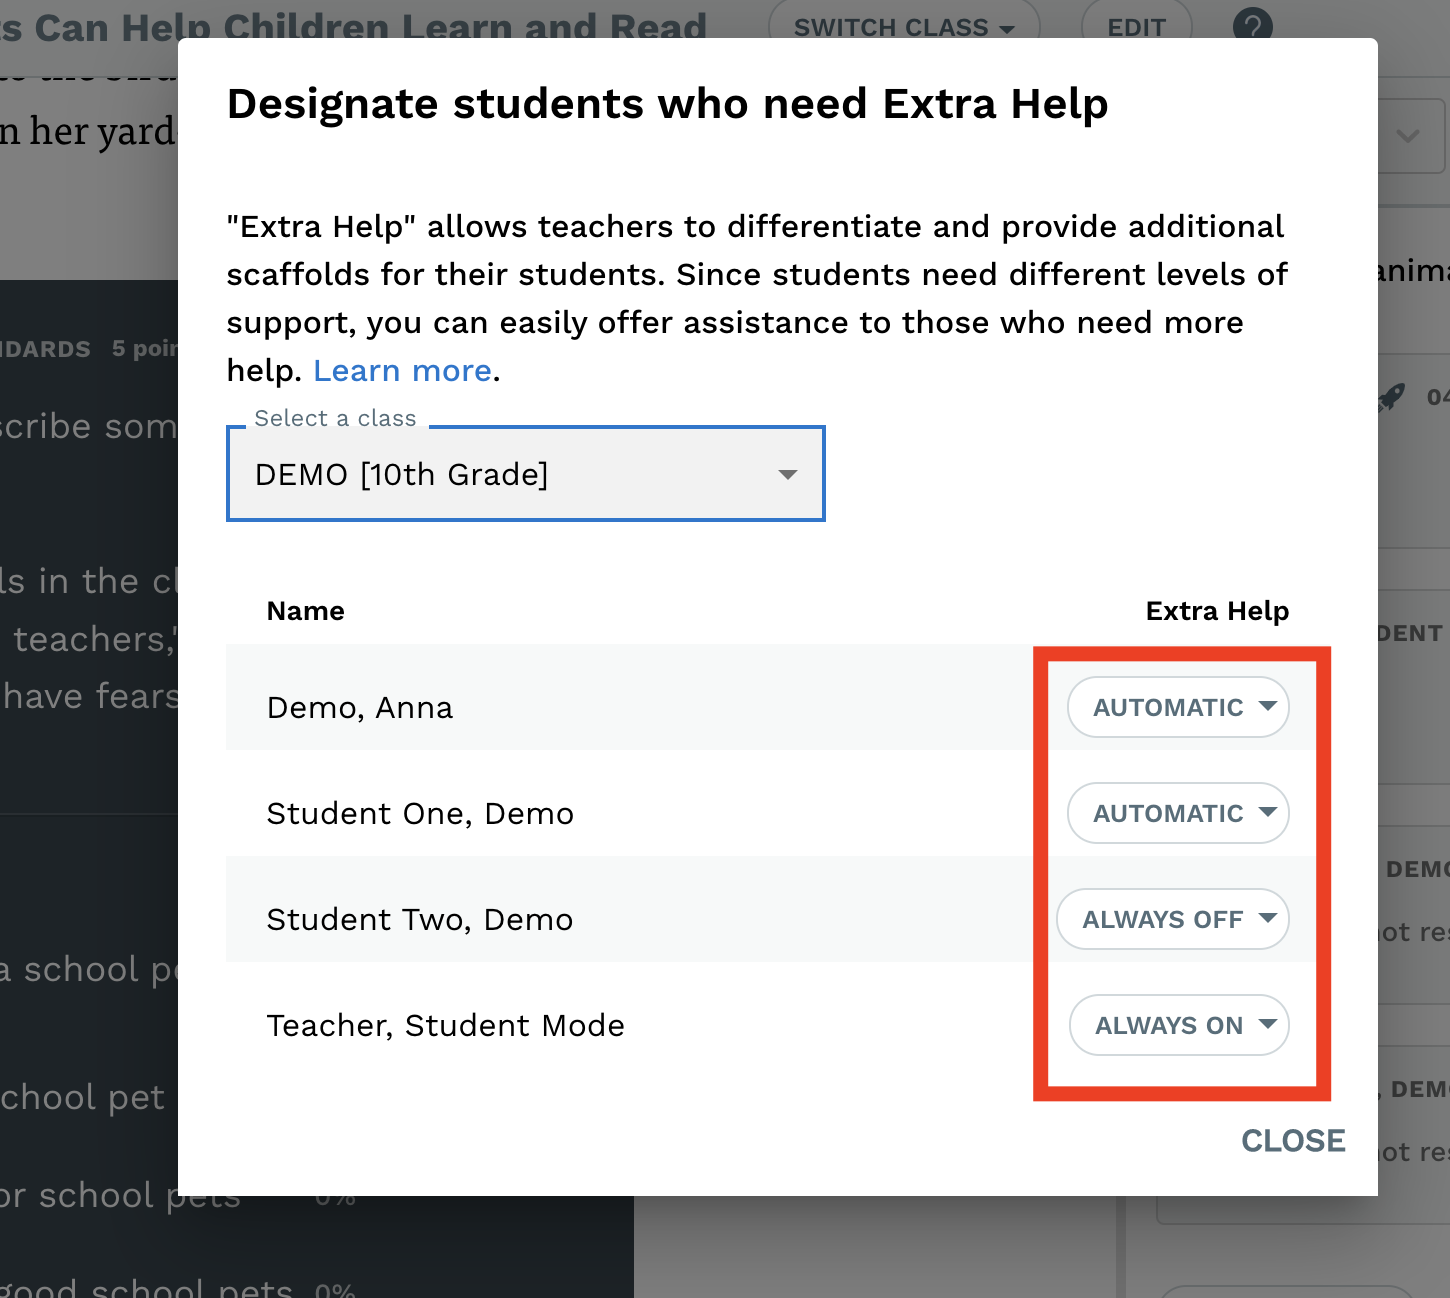Click the rocket icon in background panel
The height and width of the screenshot is (1298, 1450).
coord(1391,398)
